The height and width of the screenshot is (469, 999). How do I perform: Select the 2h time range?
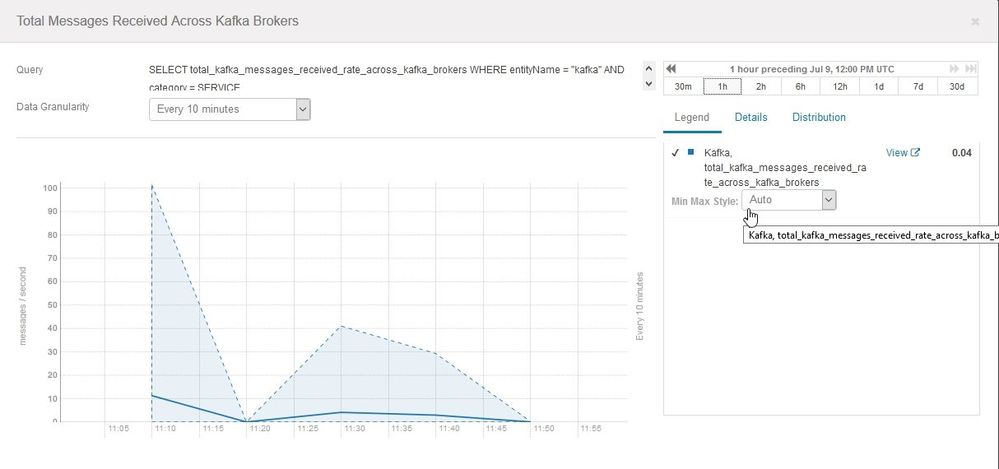pyautogui.click(x=761, y=87)
